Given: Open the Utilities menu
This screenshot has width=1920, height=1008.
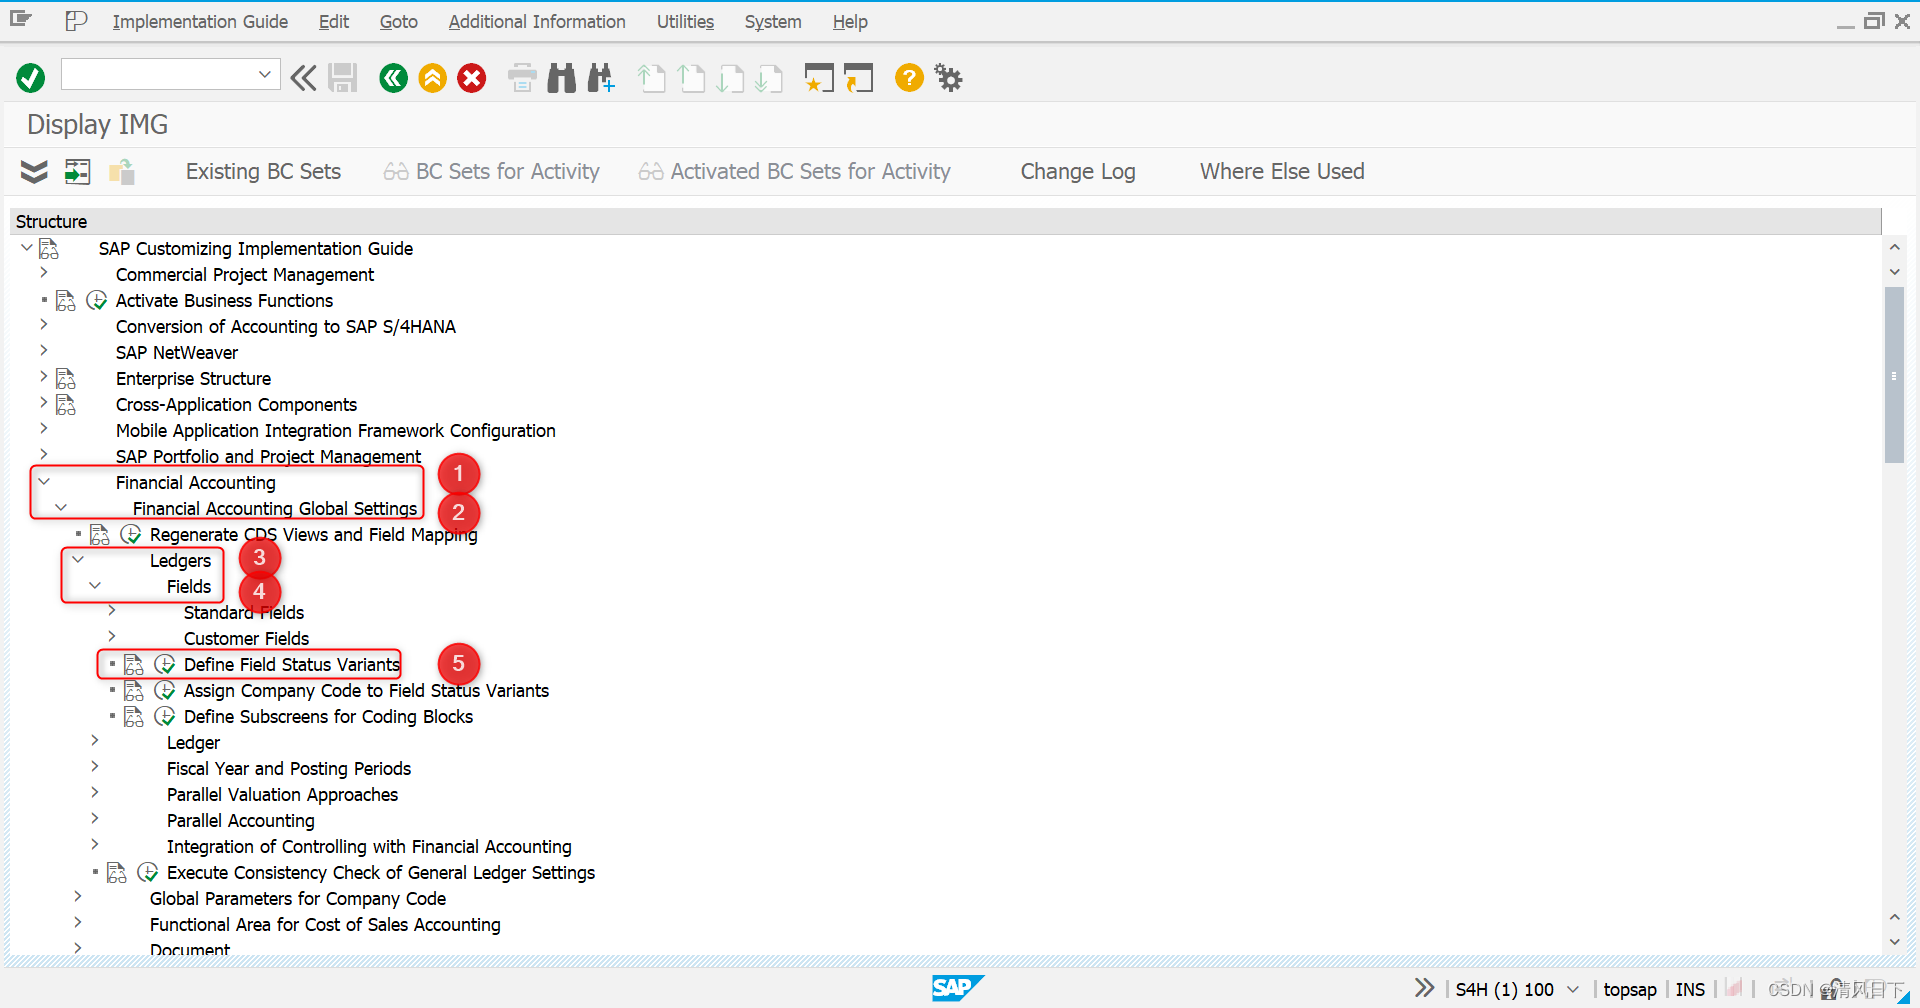Looking at the screenshot, I should (685, 21).
